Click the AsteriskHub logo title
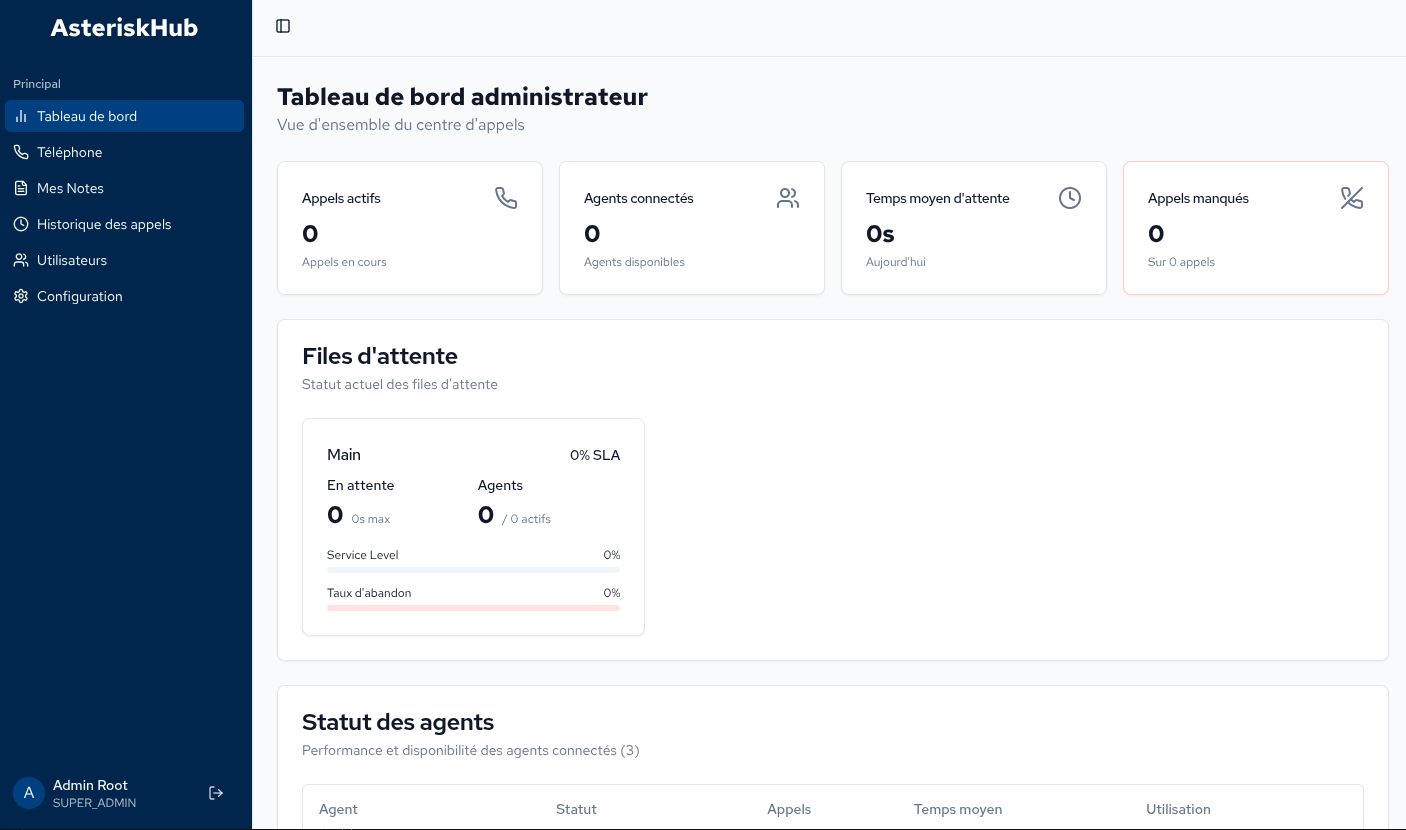 coord(125,28)
